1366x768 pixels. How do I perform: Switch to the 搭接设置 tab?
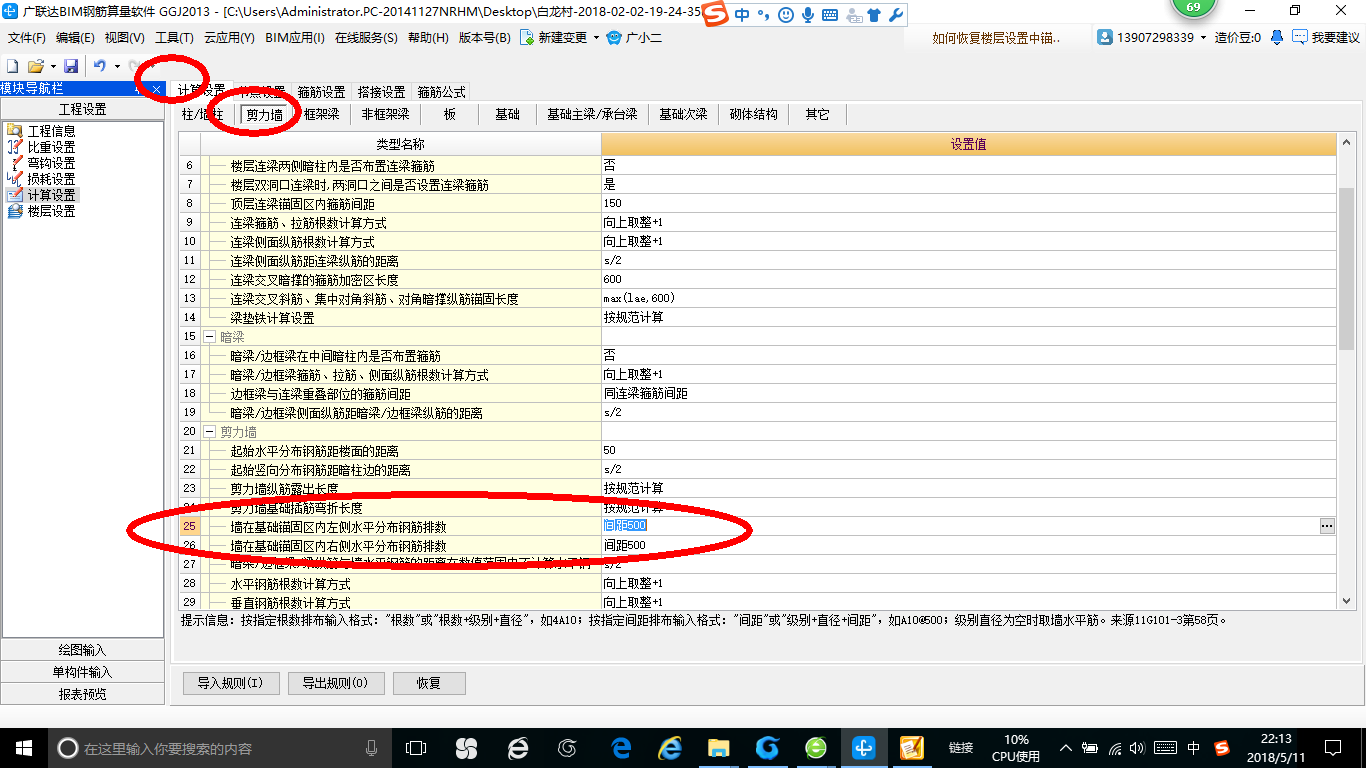click(381, 92)
